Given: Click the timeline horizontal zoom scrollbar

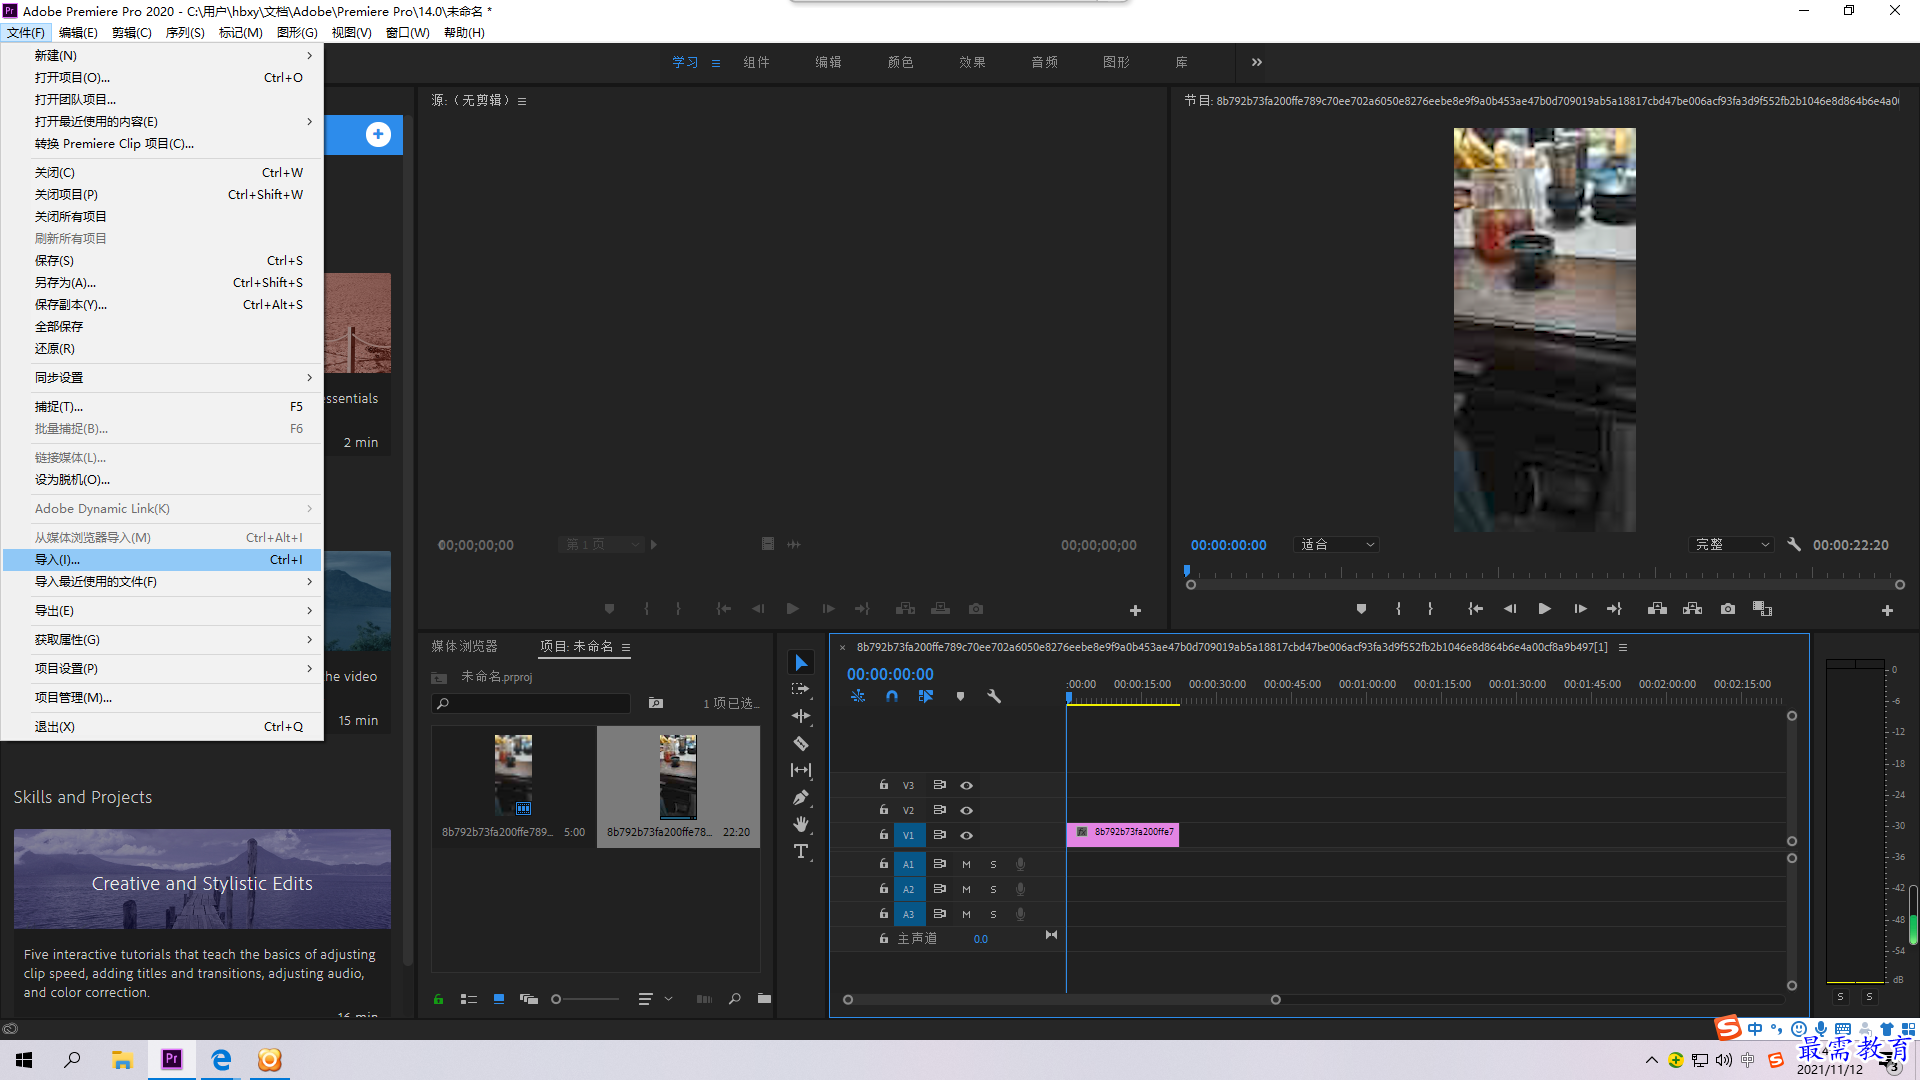Looking at the screenshot, I should [1061, 1000].
